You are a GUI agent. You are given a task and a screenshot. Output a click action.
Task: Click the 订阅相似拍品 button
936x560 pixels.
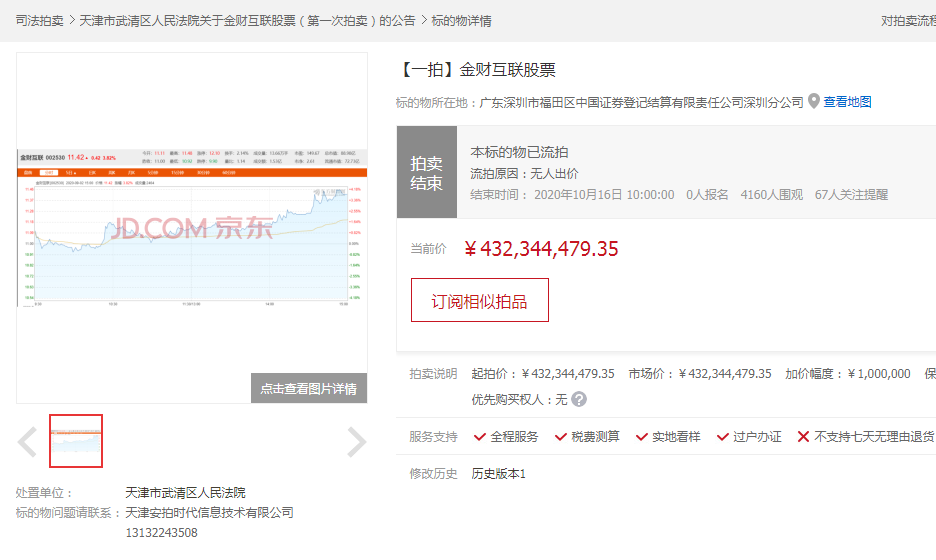click(x=479, y=300)
